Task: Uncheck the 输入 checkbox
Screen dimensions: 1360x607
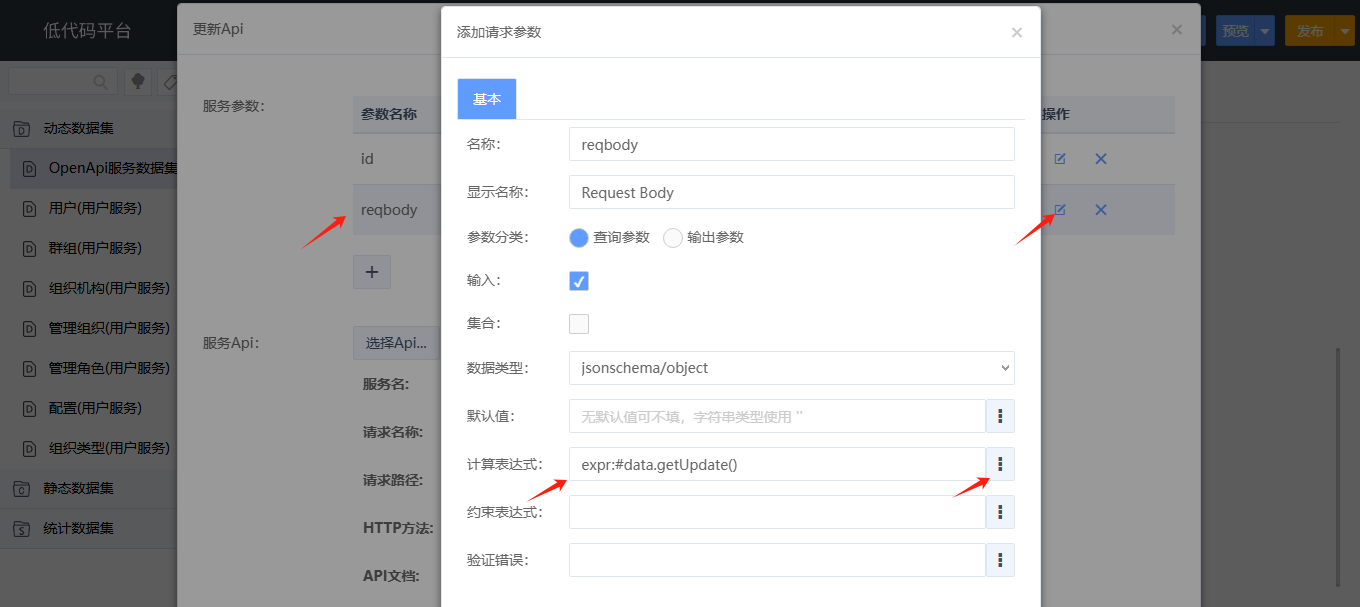Action: click(x=579, y=281)
